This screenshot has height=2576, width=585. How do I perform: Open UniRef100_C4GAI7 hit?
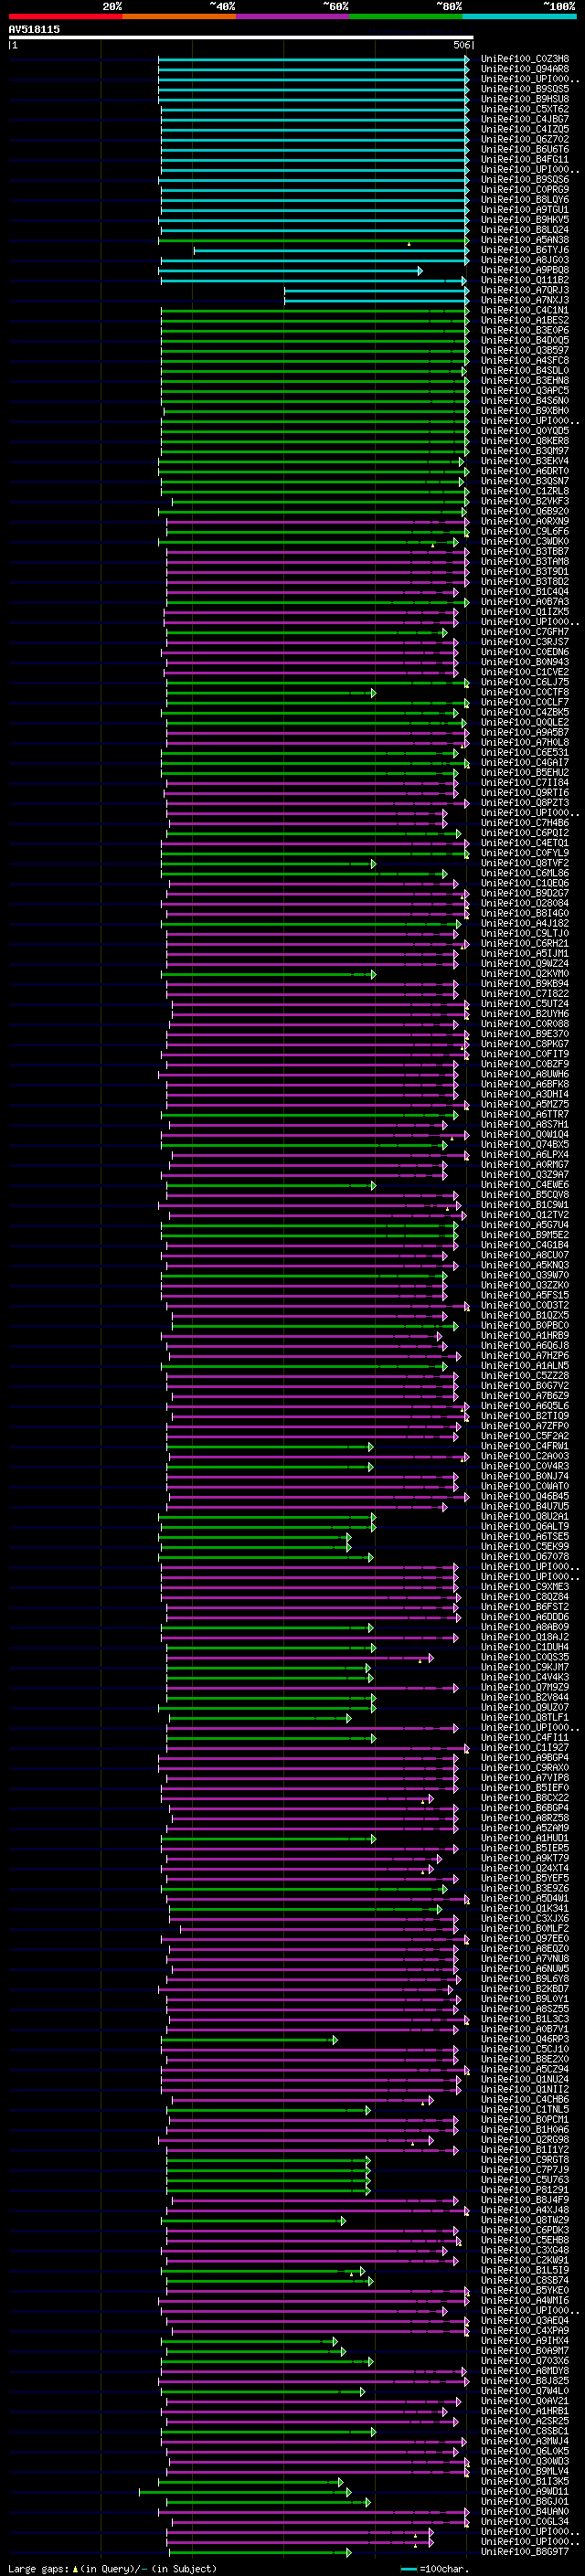coord(525,762)
